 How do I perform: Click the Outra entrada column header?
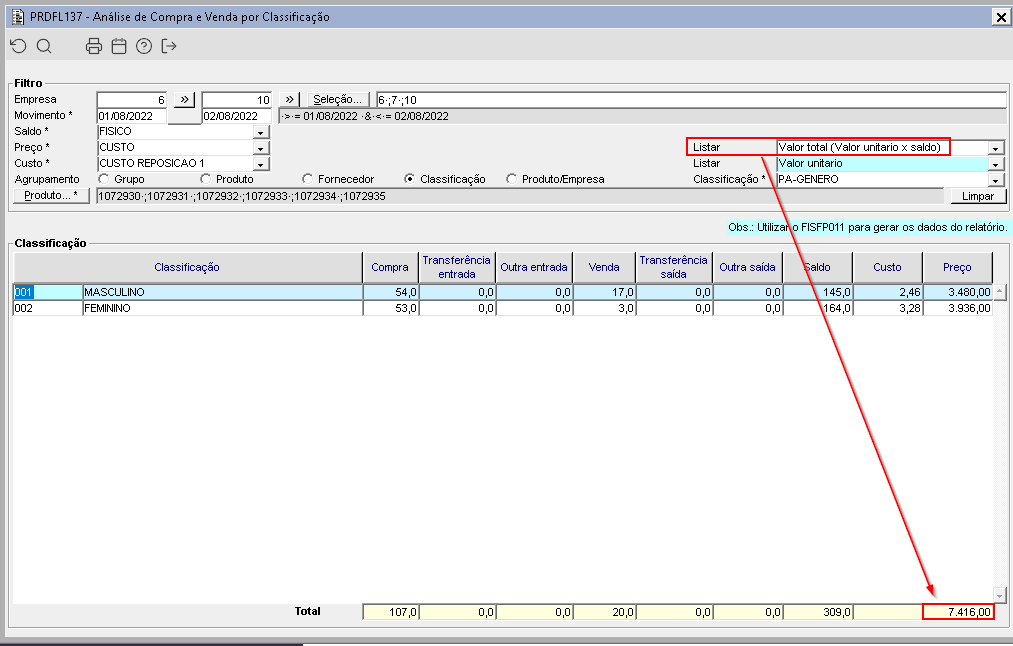534,267
